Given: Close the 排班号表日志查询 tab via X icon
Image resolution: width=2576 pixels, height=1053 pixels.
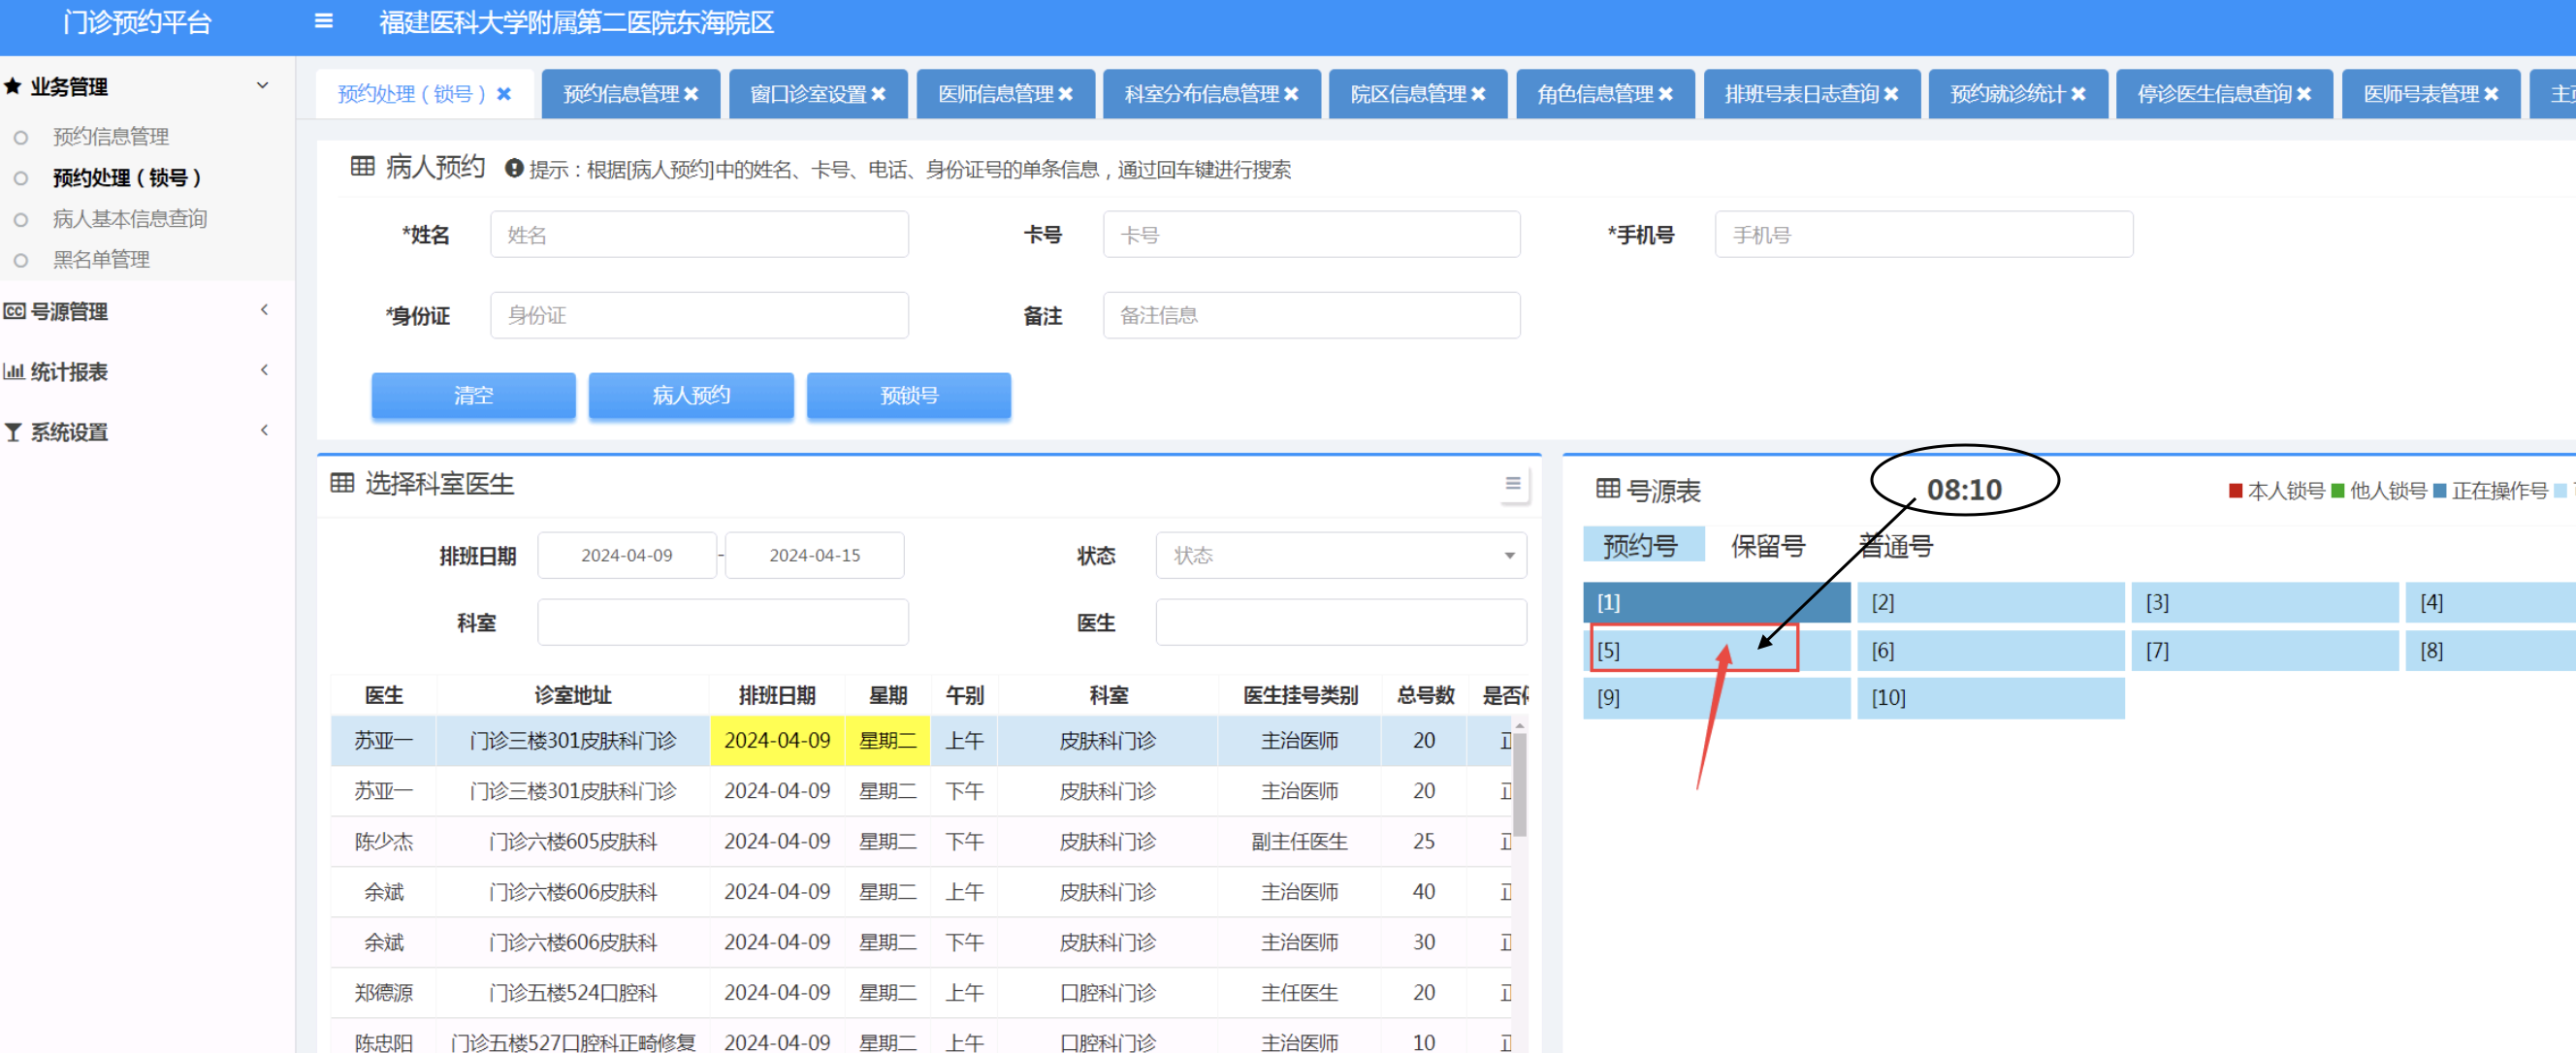Looking at the screenshot, I should click(1891, 94).
